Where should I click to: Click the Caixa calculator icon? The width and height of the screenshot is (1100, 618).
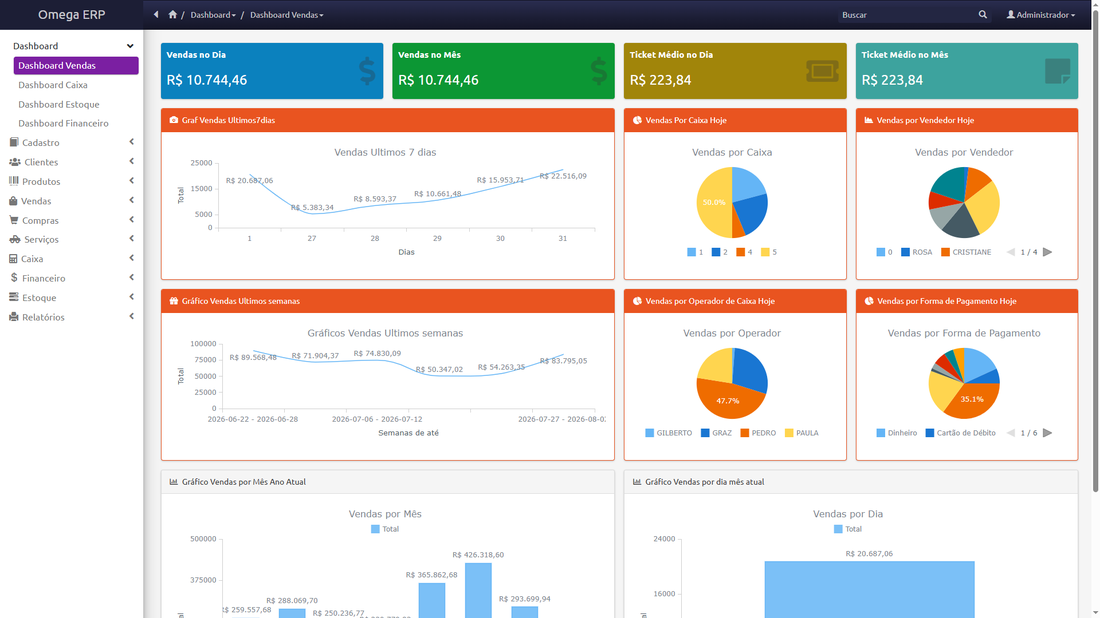13,259
